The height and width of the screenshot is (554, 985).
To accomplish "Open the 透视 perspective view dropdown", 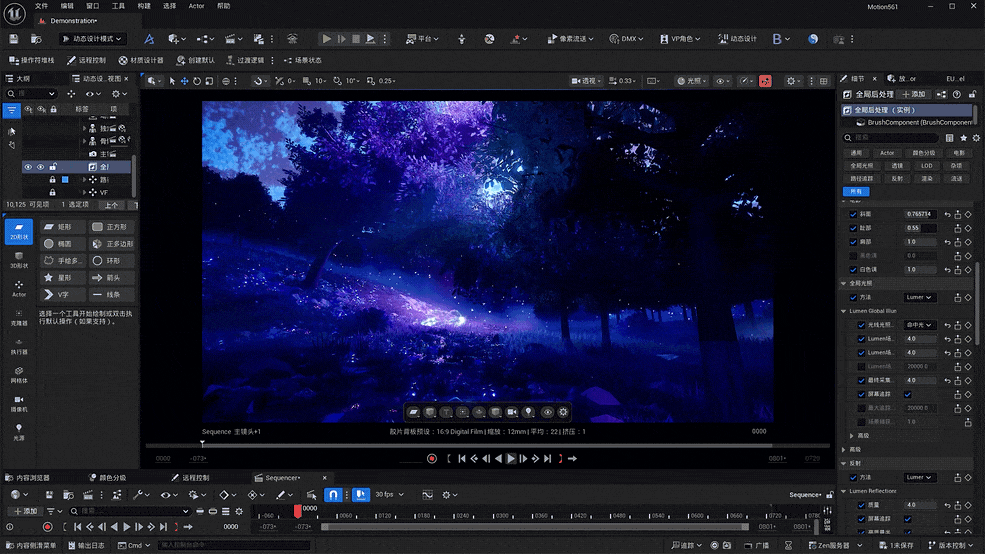I will [586, 81].
